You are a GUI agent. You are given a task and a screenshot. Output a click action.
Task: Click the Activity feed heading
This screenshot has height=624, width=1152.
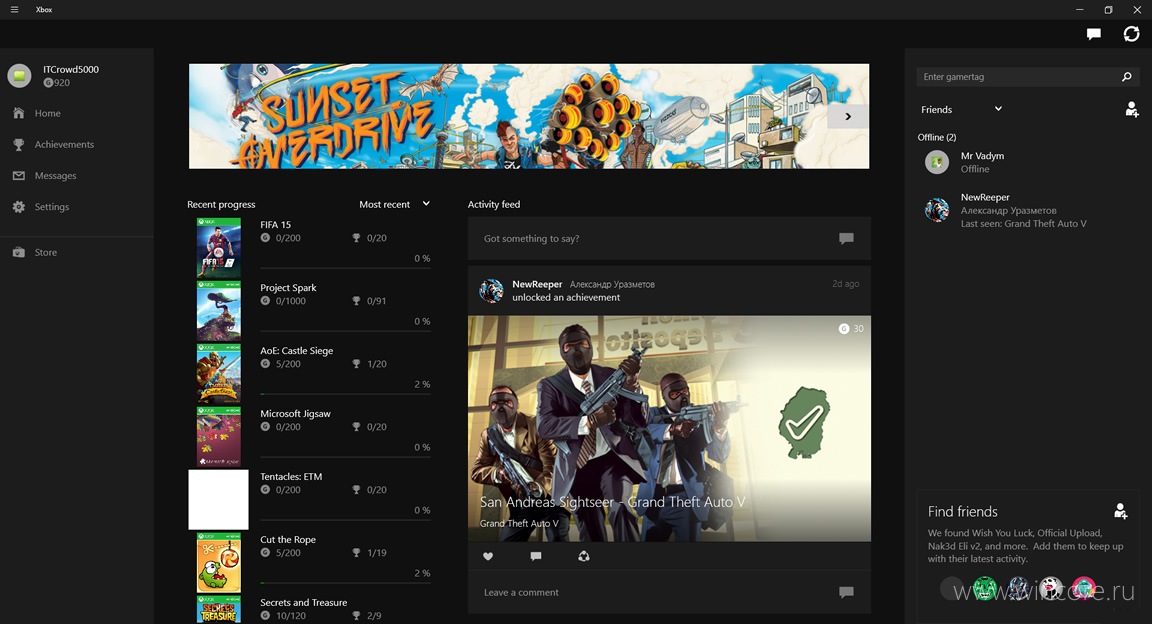pyautogui.click(x=494, y=204)
